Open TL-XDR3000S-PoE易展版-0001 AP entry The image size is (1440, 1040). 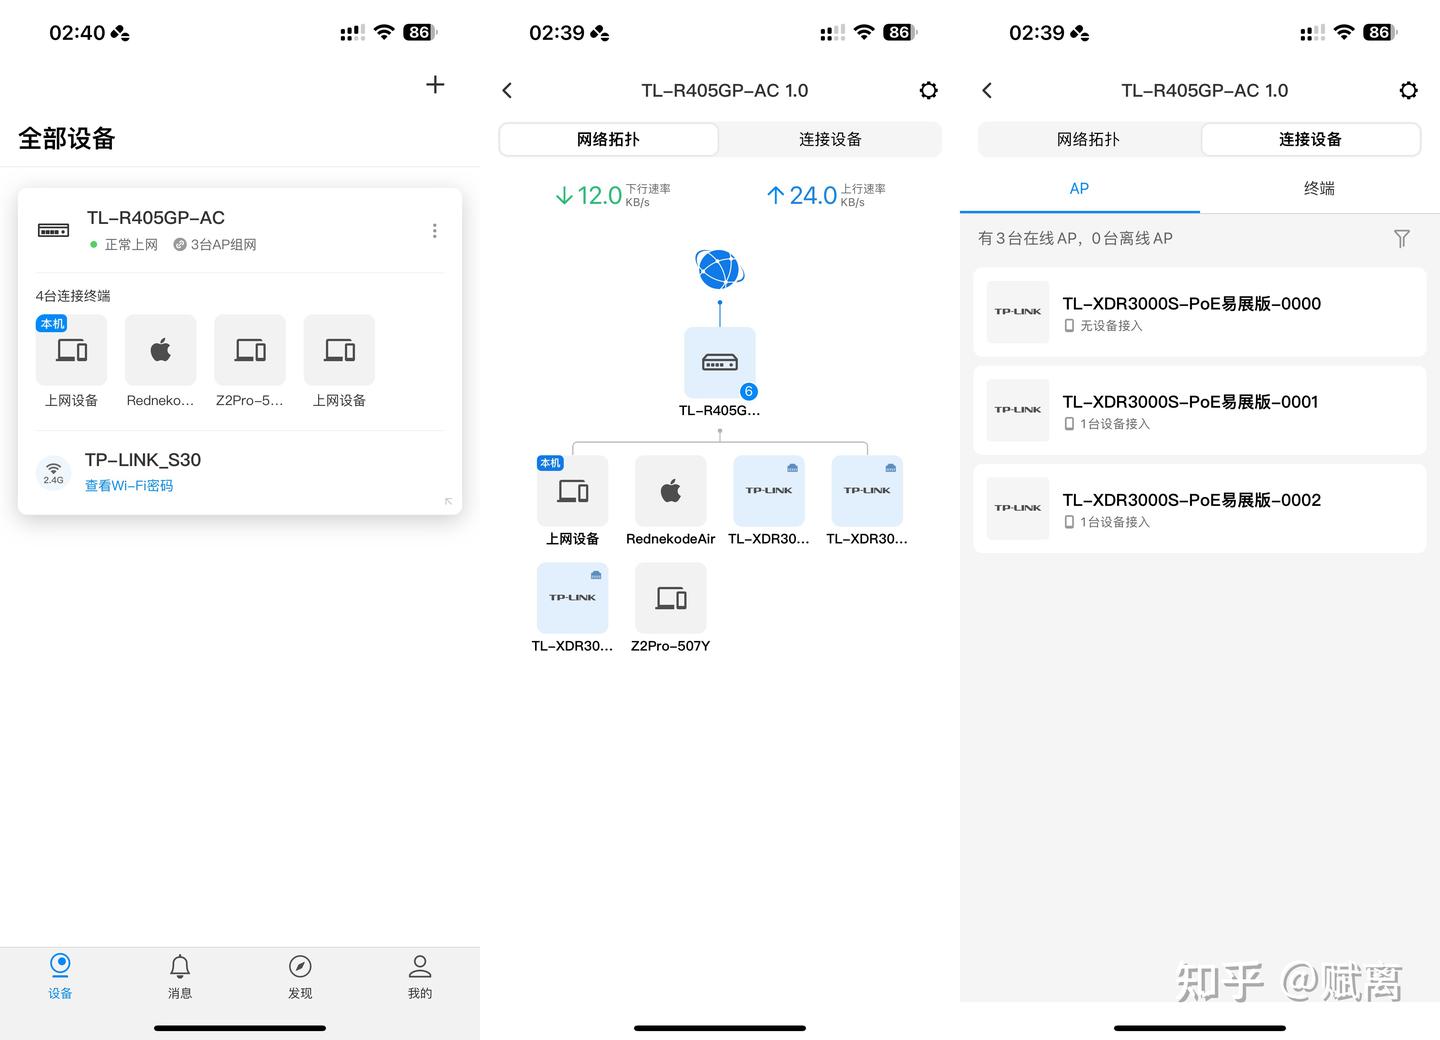tap(1200, 410)
